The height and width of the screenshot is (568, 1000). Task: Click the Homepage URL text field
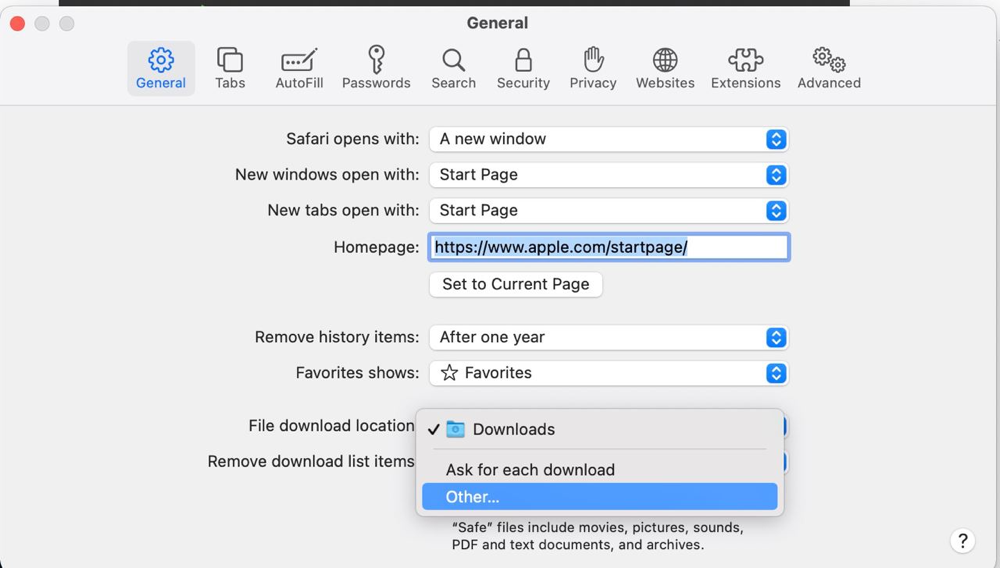[x=608, y=247]
